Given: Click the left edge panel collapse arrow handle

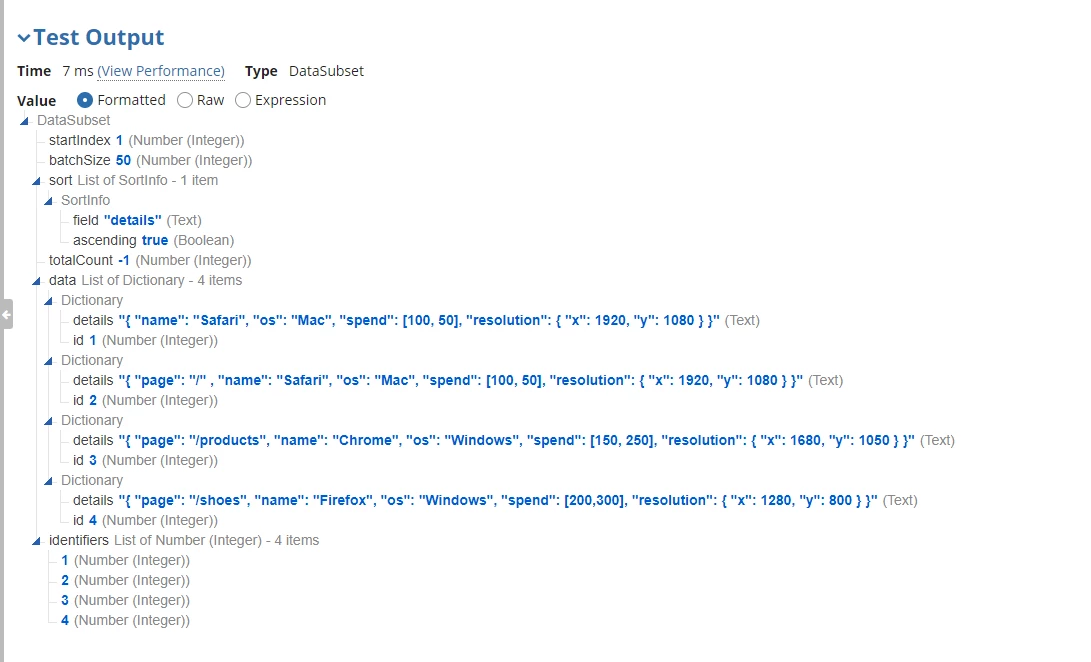Looking at the screenshot, I should 6,315.
